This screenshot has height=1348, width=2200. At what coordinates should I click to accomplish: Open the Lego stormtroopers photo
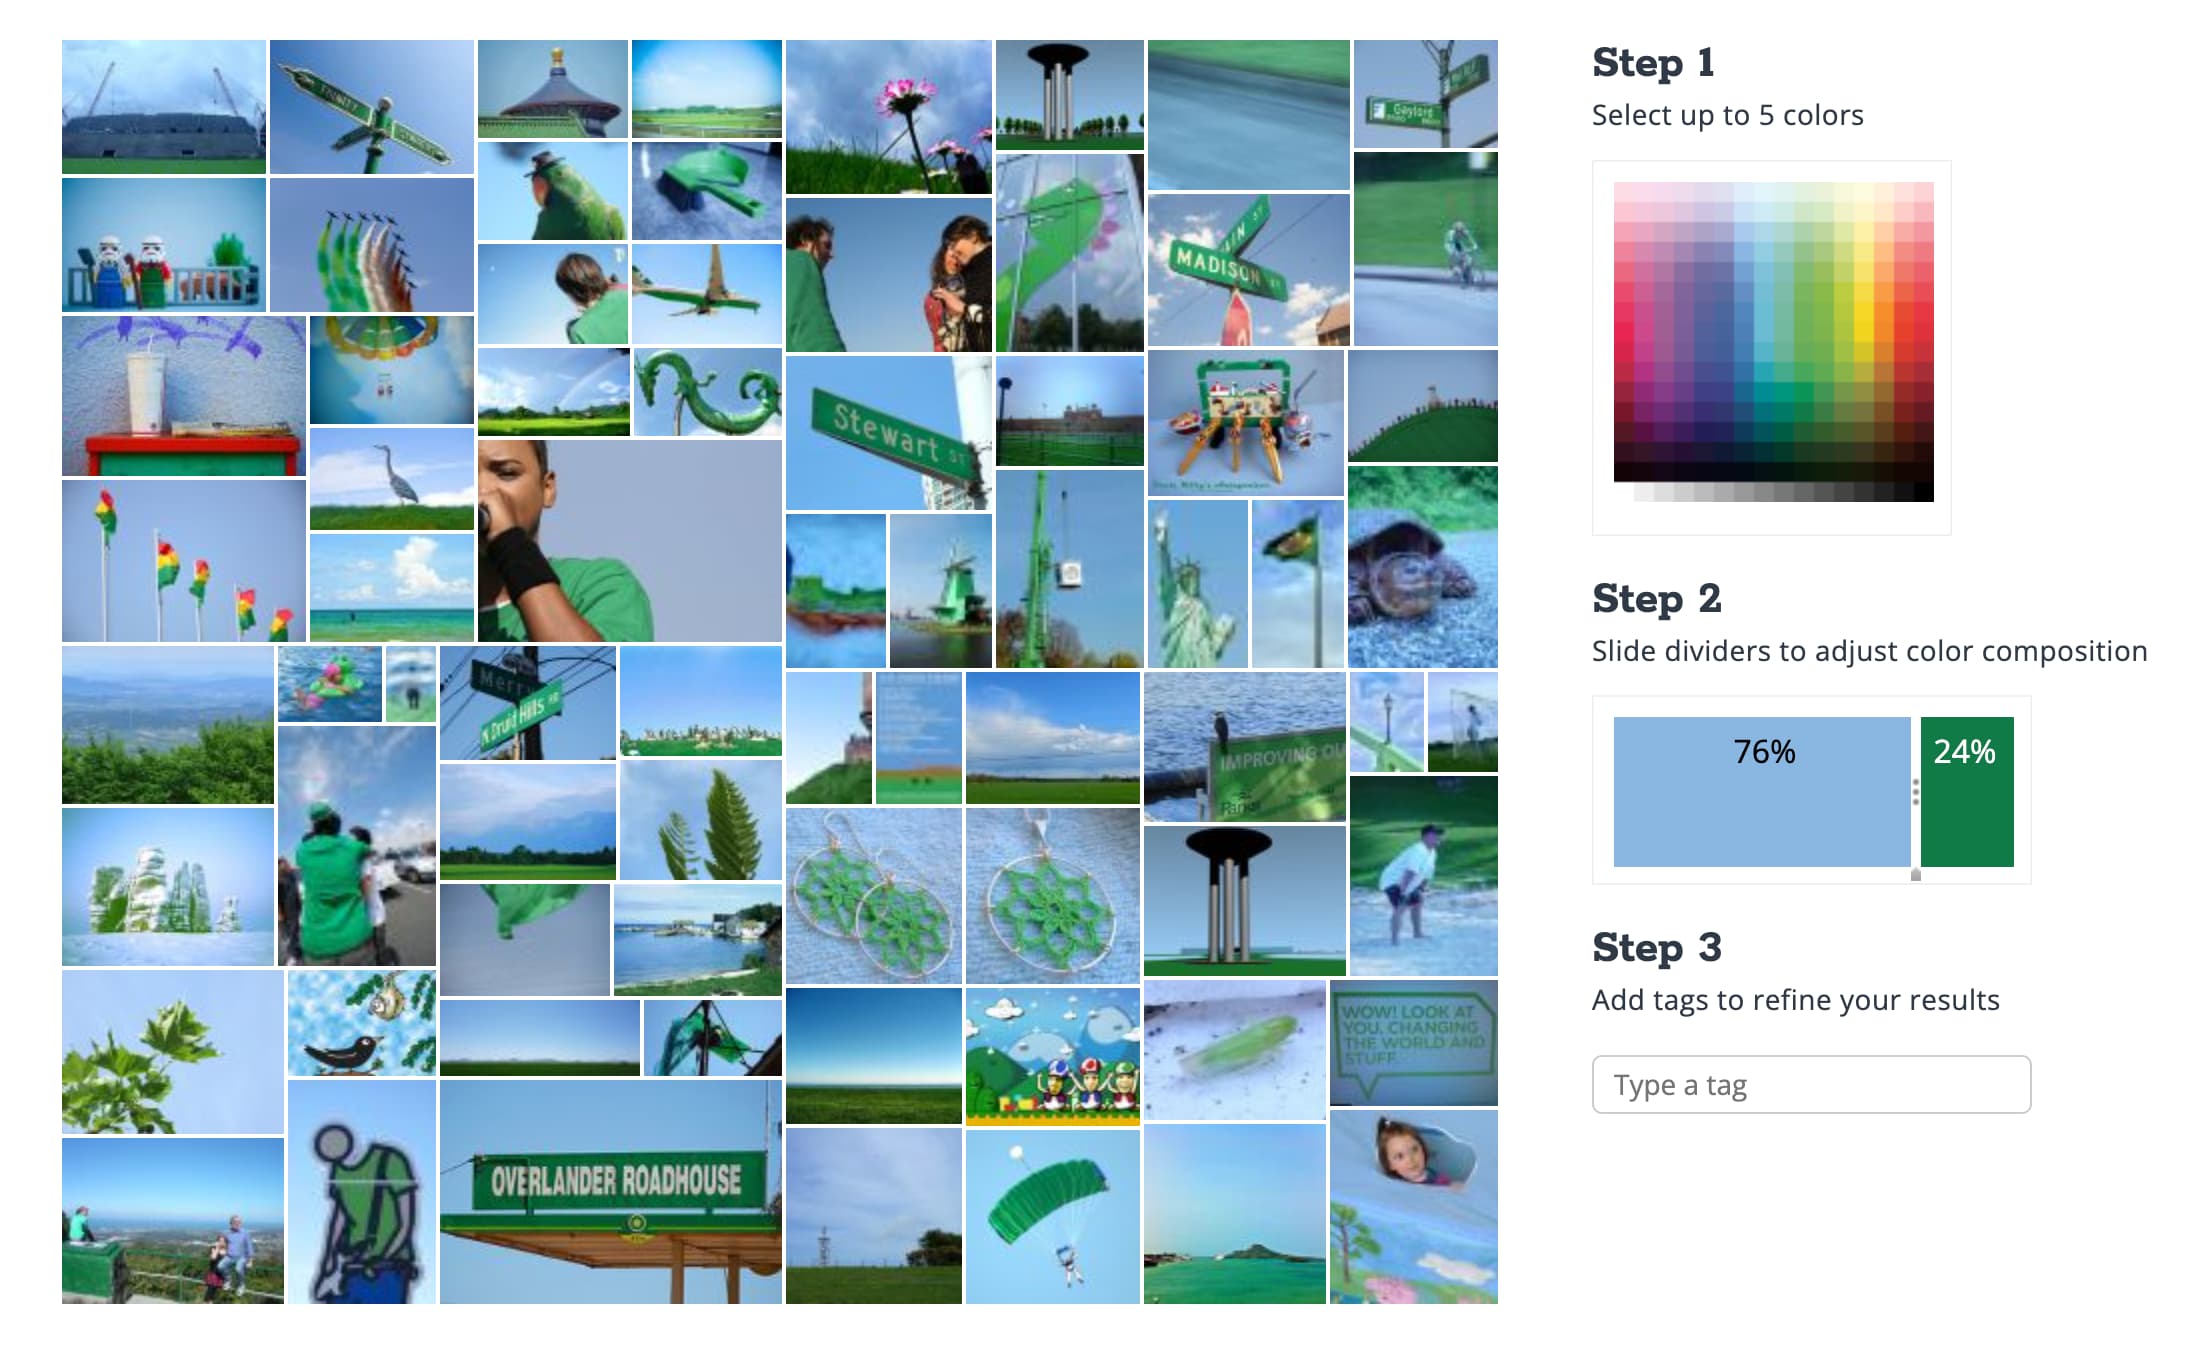pos(164,245)
